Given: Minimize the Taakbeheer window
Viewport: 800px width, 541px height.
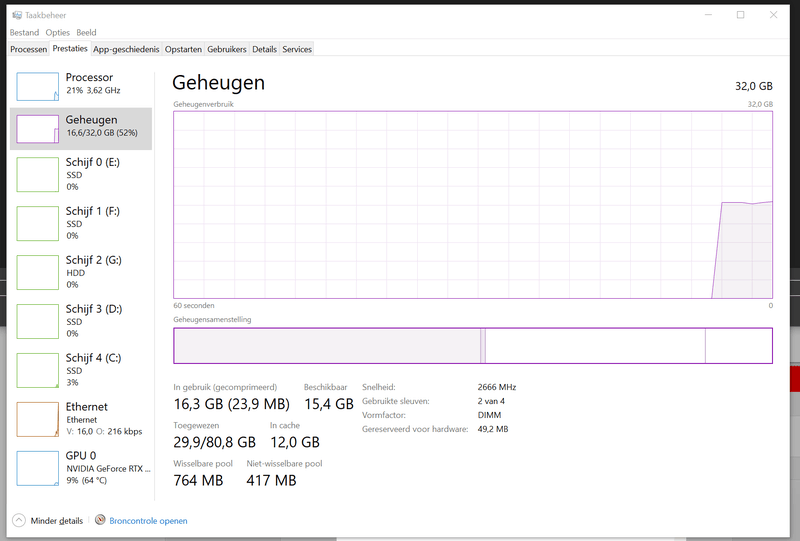Looking at the screenshot, I should (708, 15).
